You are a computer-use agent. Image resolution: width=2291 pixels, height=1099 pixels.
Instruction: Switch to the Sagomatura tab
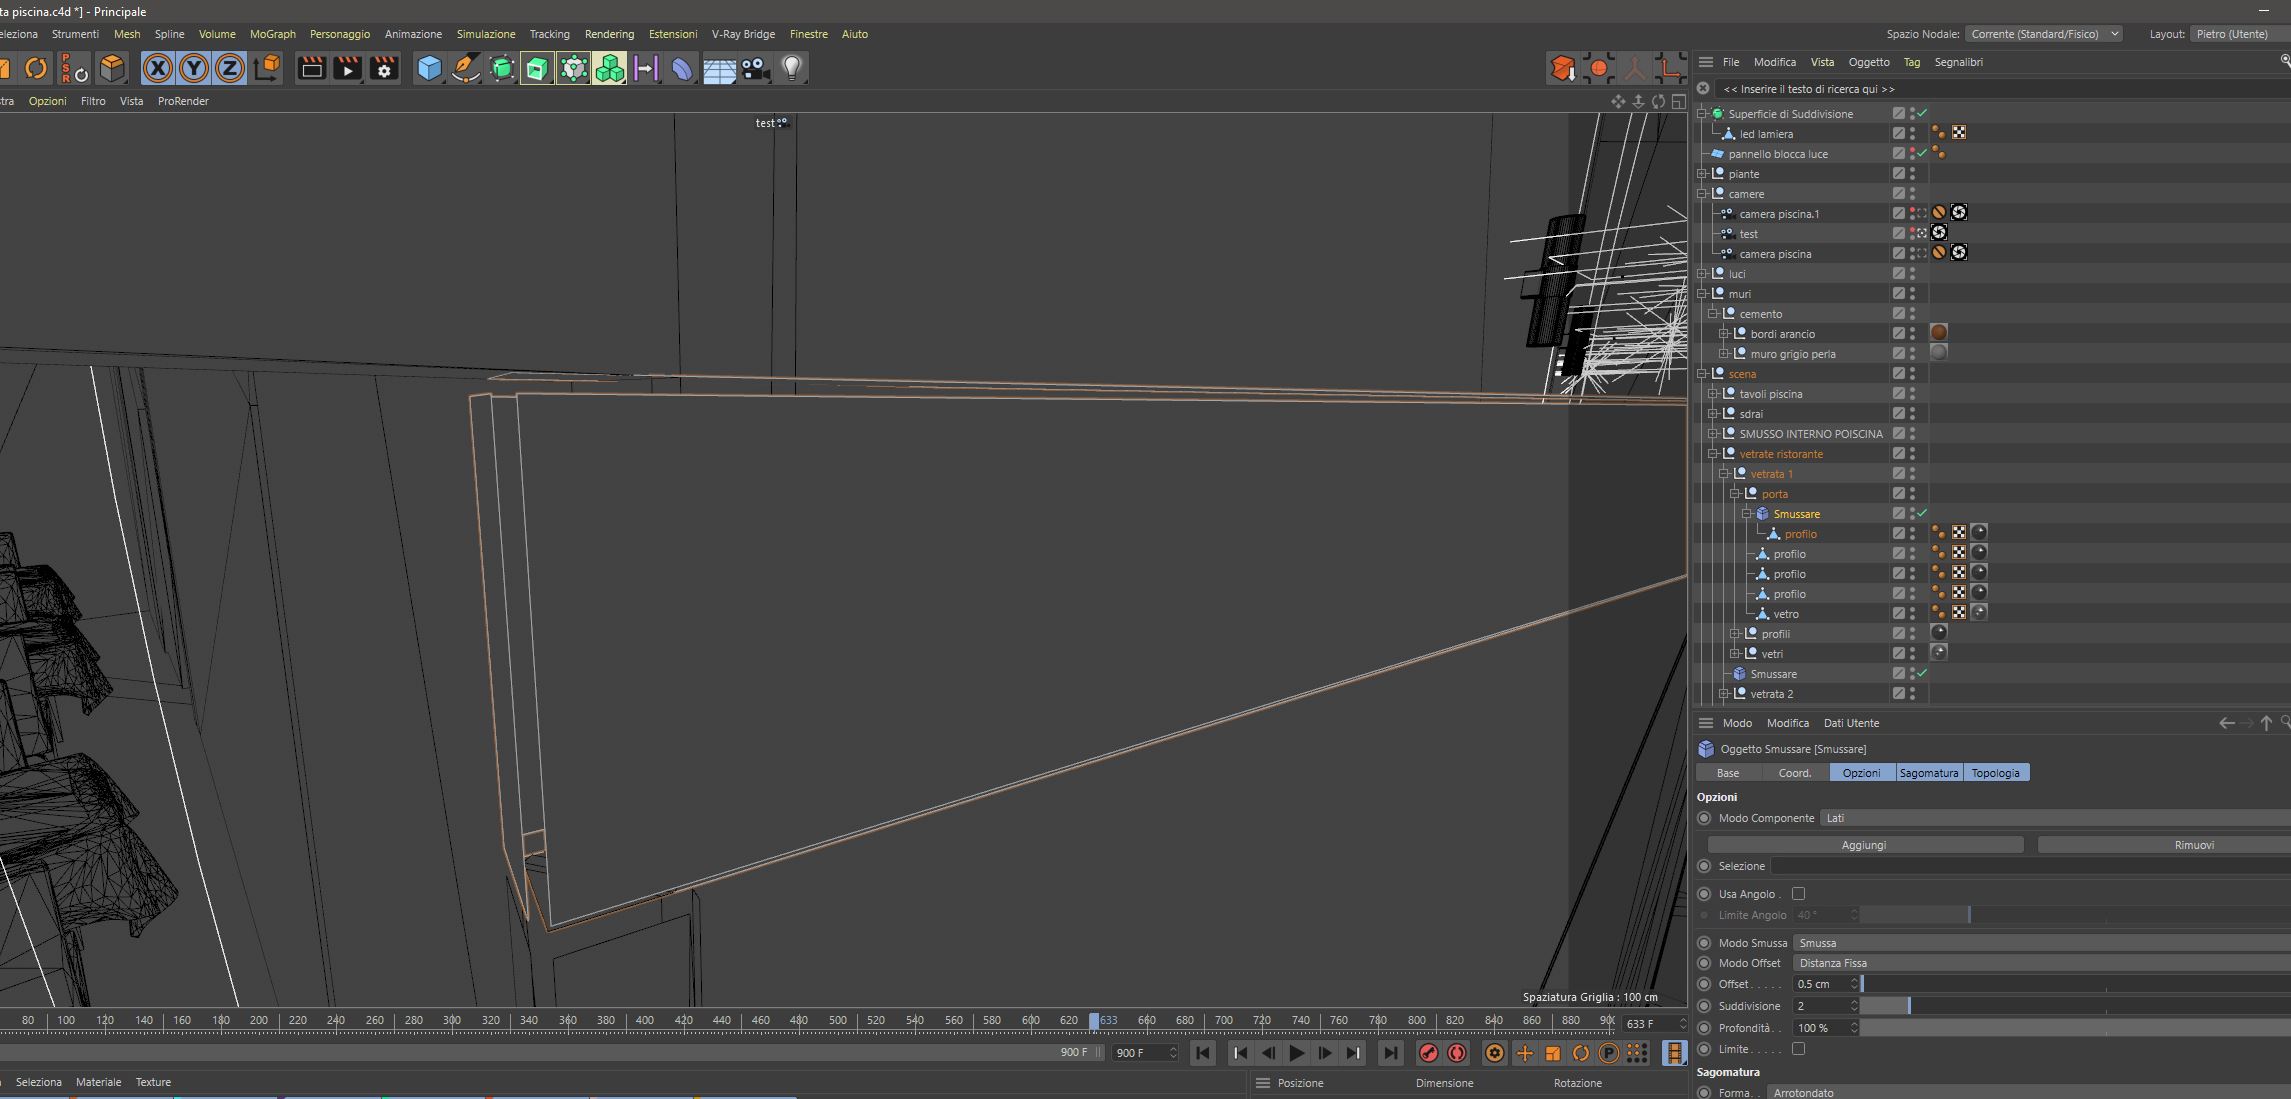pyautogui.click(x=1928, y=773)
